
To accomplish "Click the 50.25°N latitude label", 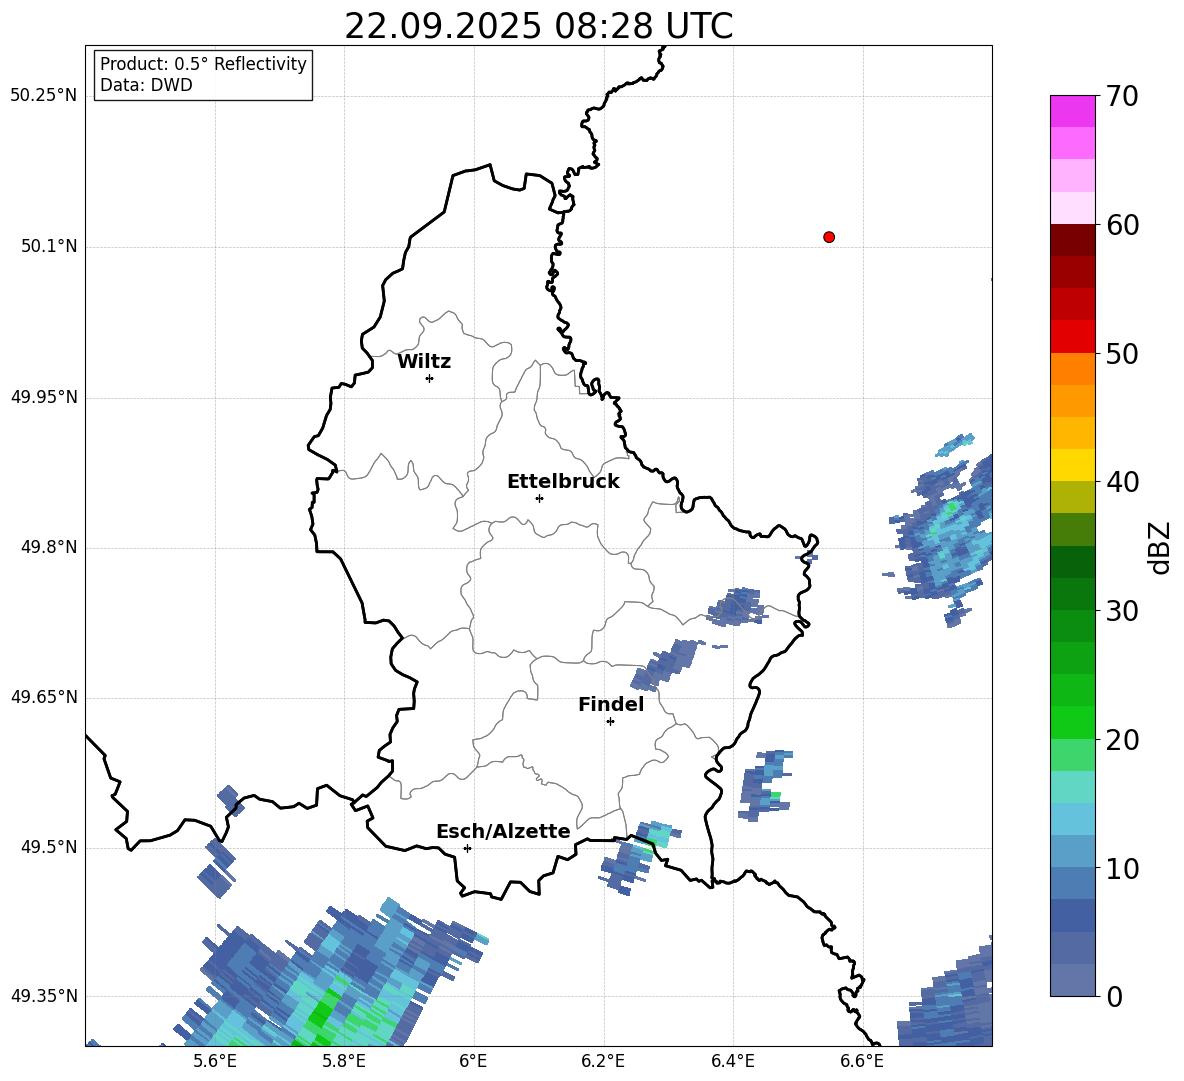I will (44, 96).
